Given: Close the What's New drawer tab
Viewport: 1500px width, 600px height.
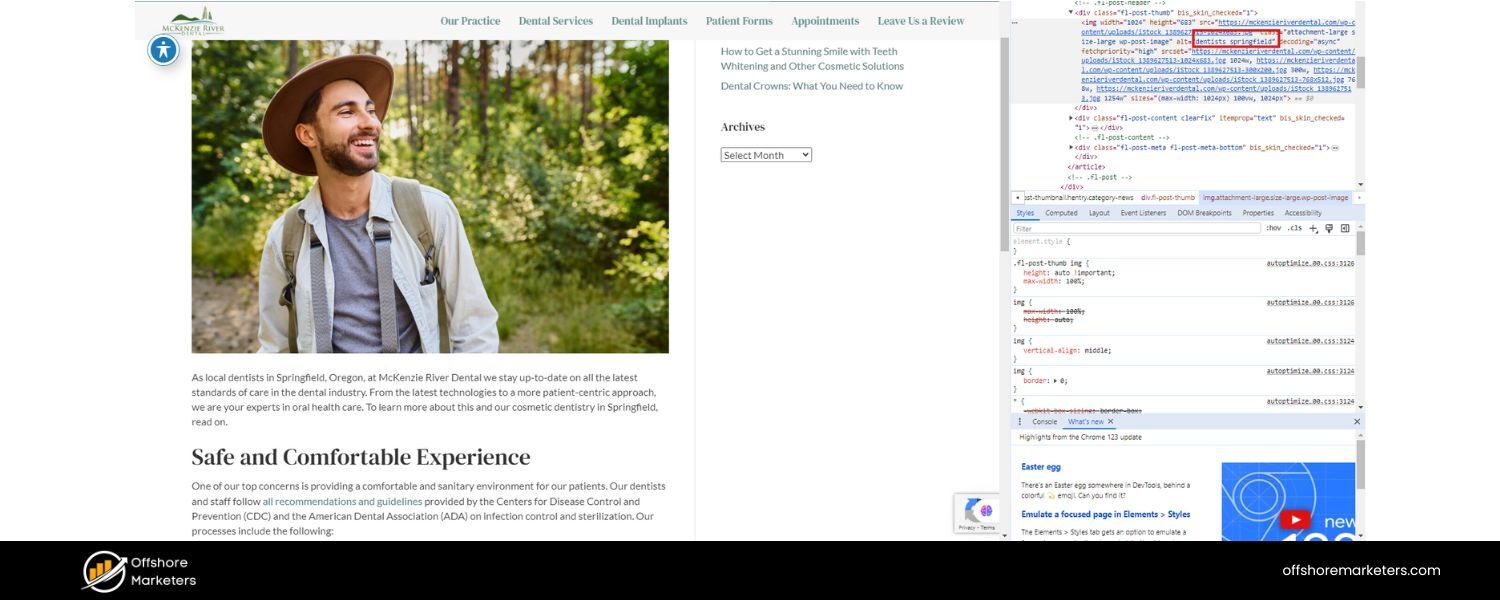Looking at the screenshot, I should click(x=1110, y=421).
